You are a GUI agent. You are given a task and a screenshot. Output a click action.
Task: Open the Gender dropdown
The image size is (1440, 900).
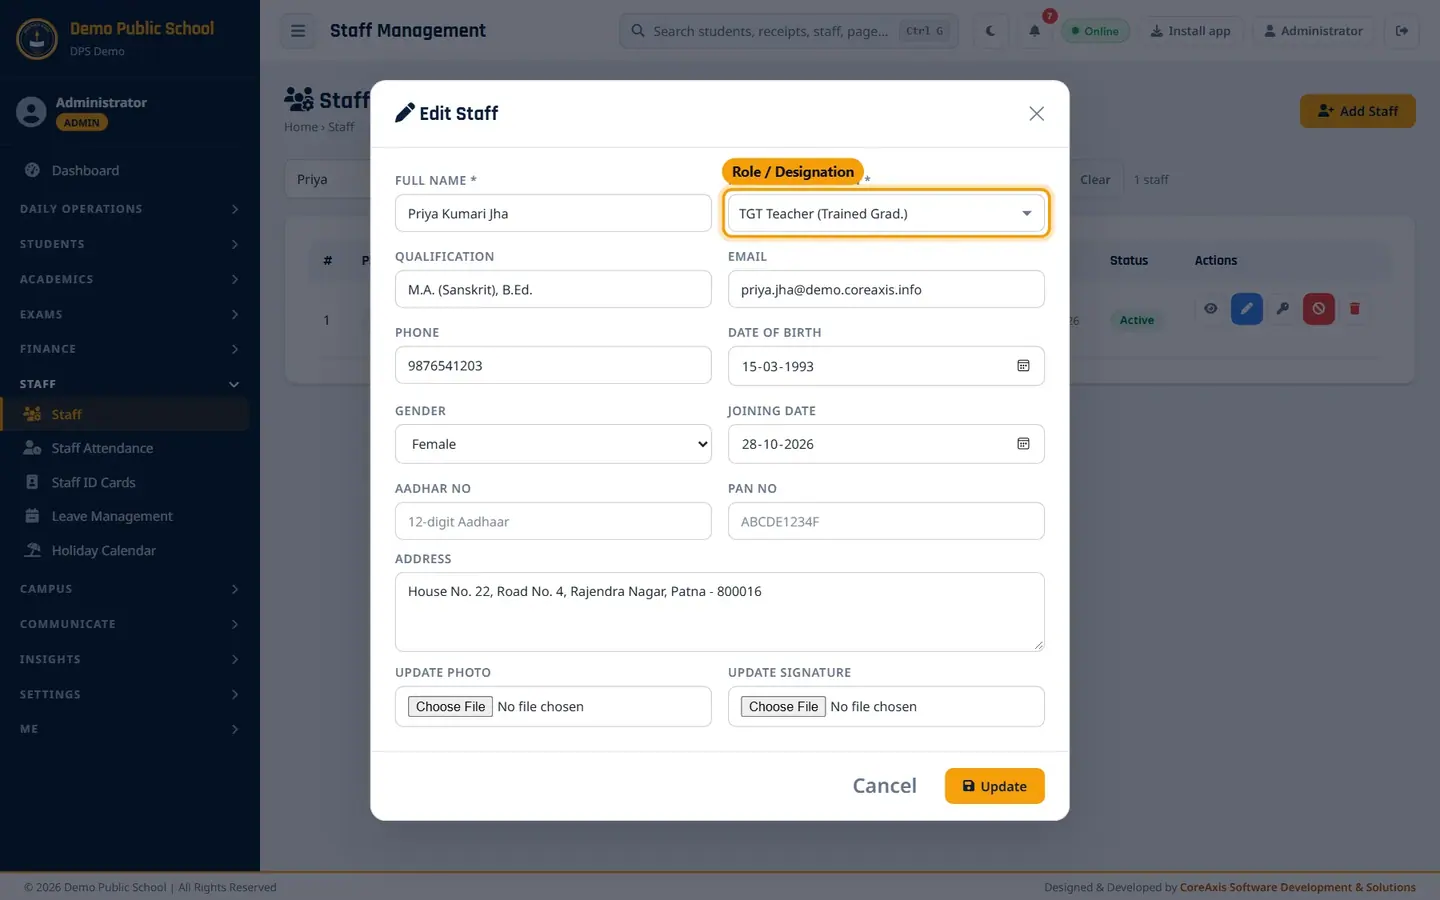pos(553,444)
